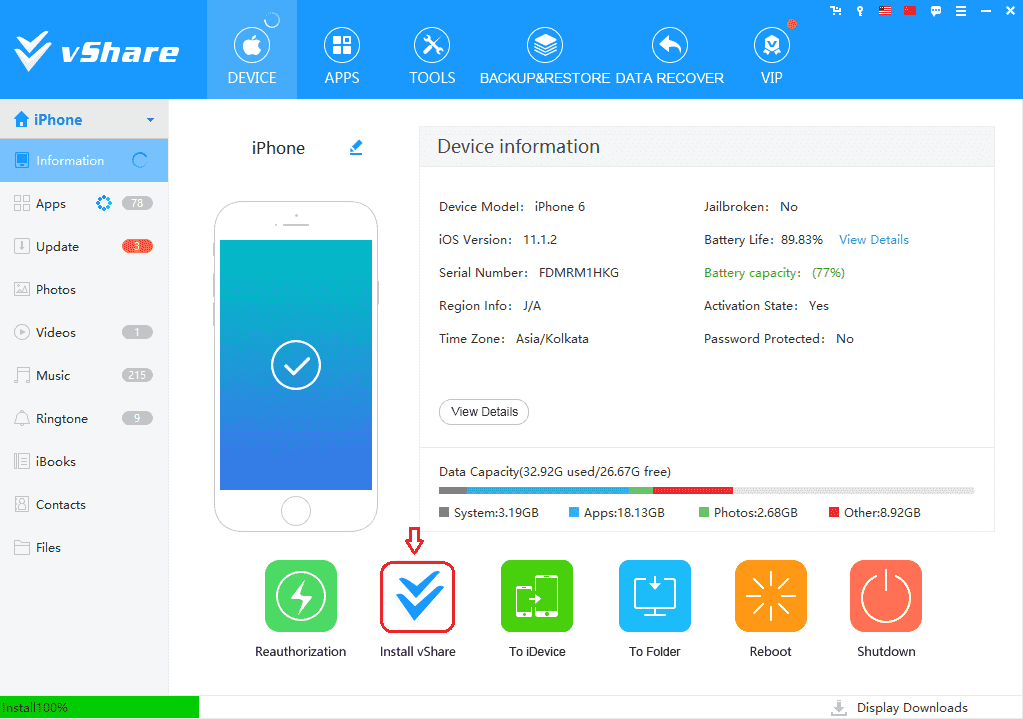Open the DEVICE tab
This screenshot has width=1023, height=719.
pos(252,50)
